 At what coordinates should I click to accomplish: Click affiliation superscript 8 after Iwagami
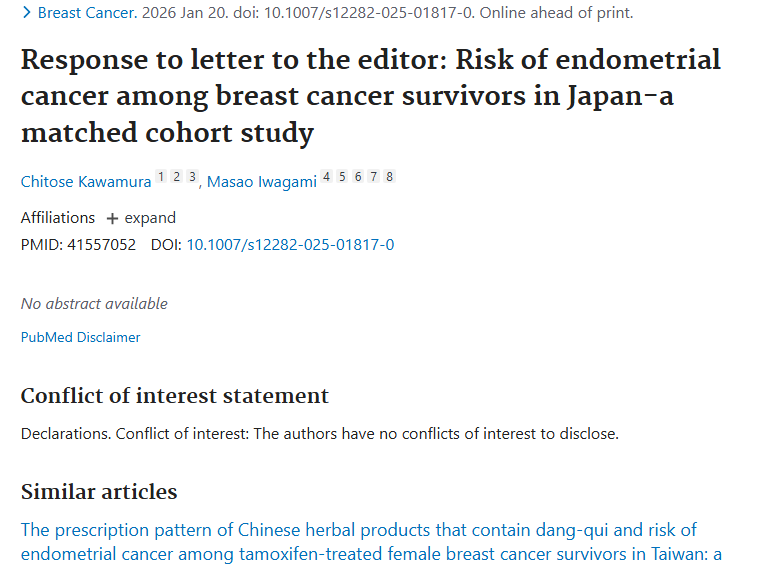[x=389, y=177]
